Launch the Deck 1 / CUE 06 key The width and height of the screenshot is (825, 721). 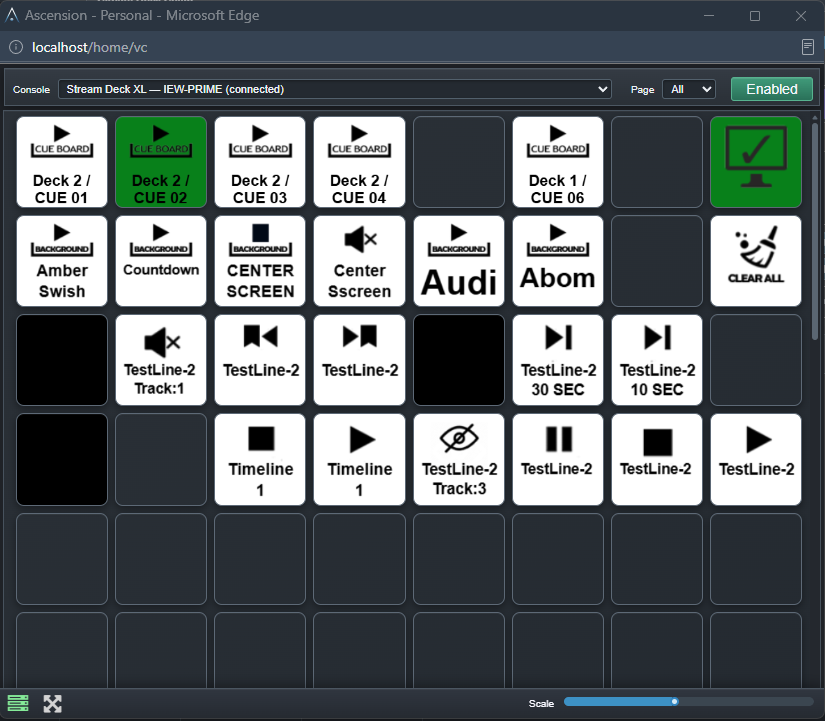pos(558,162)
